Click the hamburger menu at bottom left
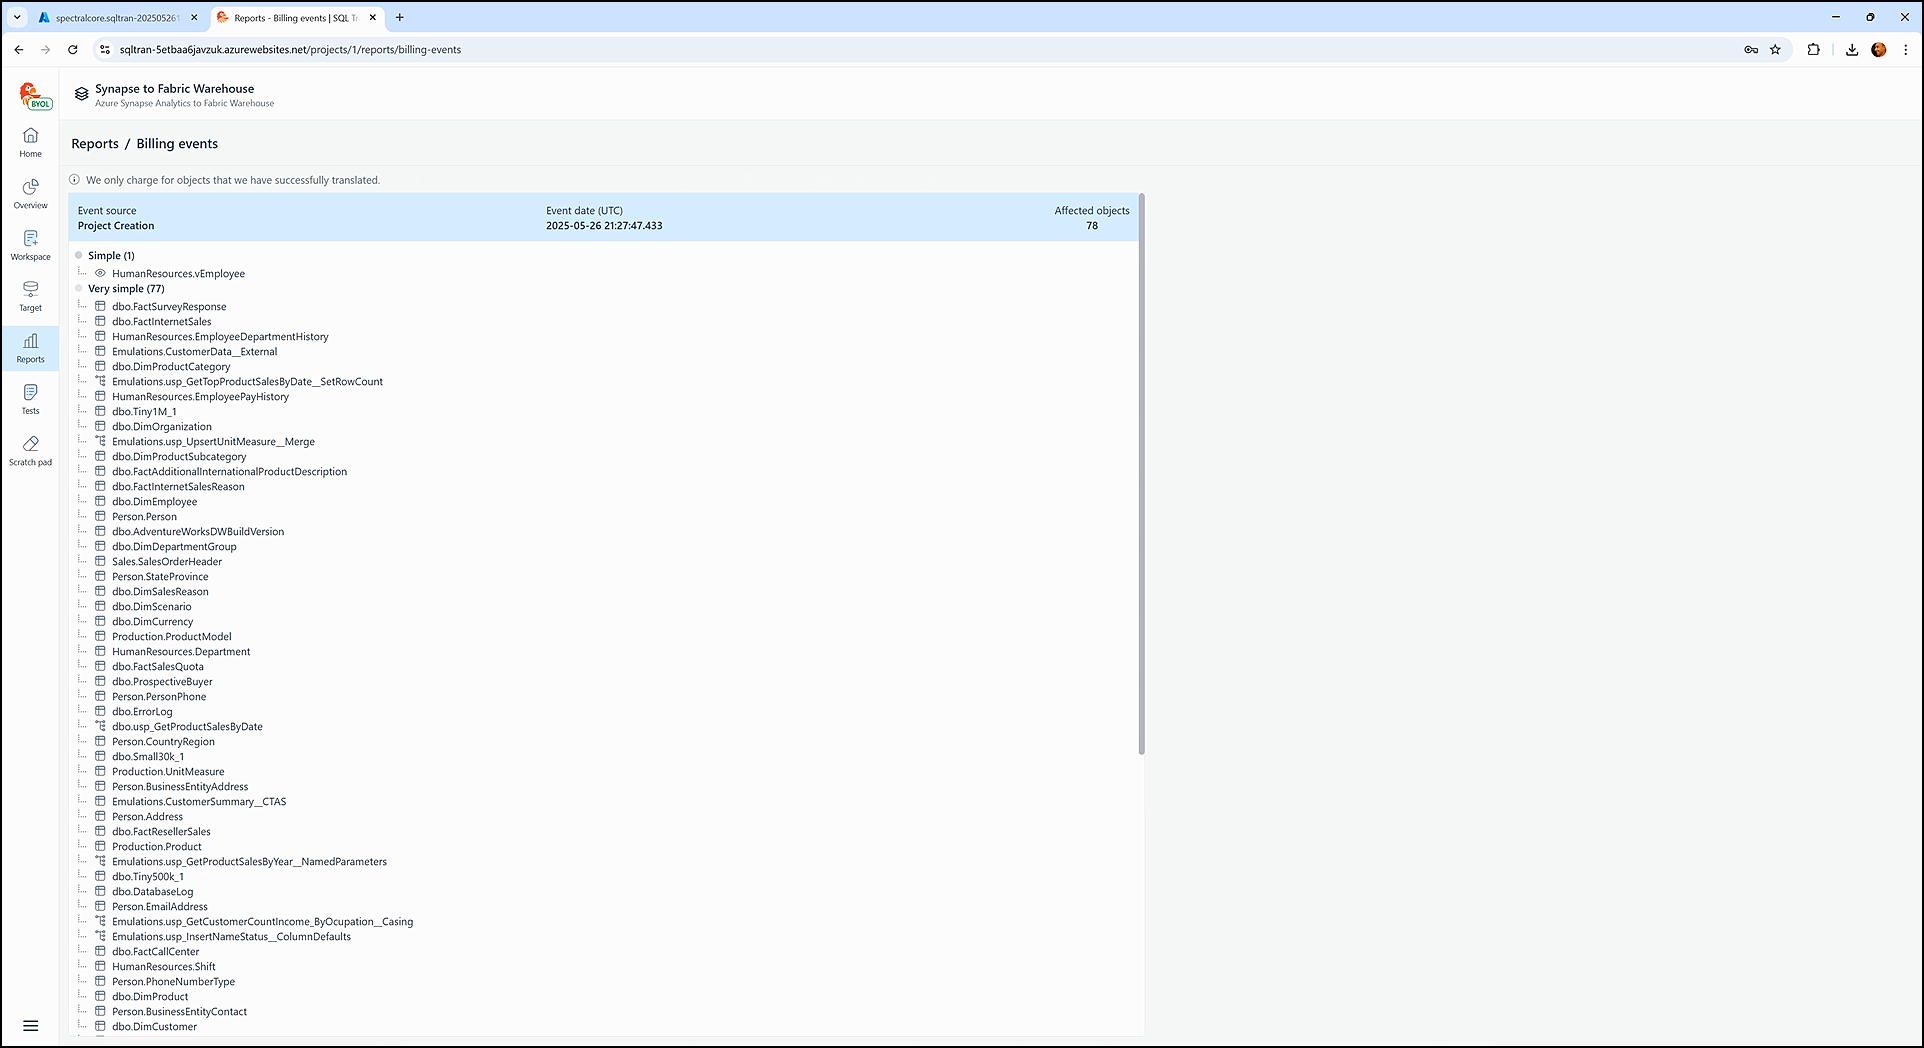The width and height of the screenshot is (1924, 1048). tap(30, 1025)
